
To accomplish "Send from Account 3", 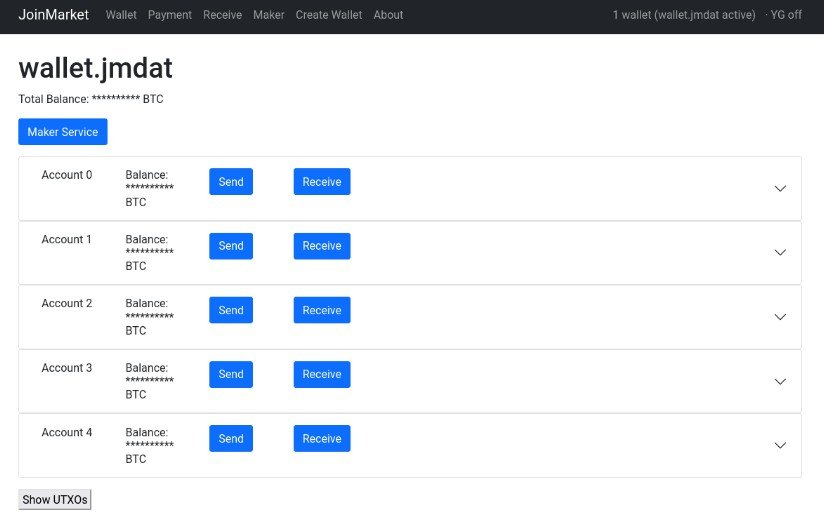I will [x=231, y=374].
